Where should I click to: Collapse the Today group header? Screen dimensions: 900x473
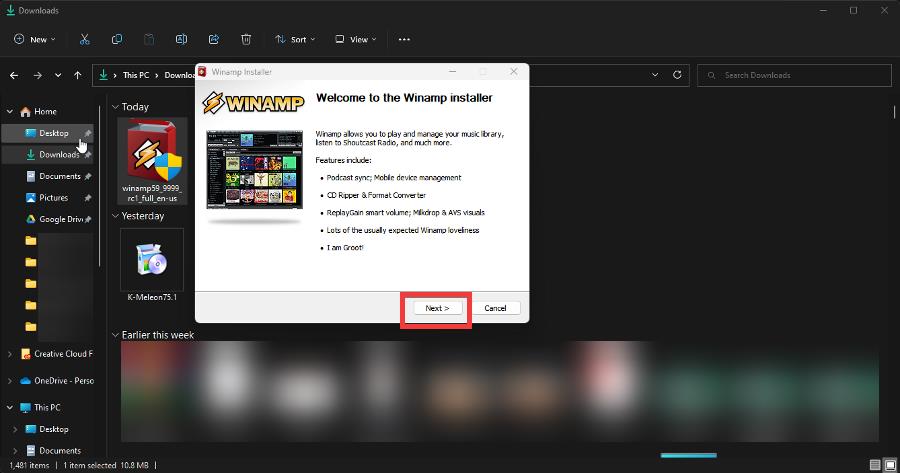[x=115, y=107]
